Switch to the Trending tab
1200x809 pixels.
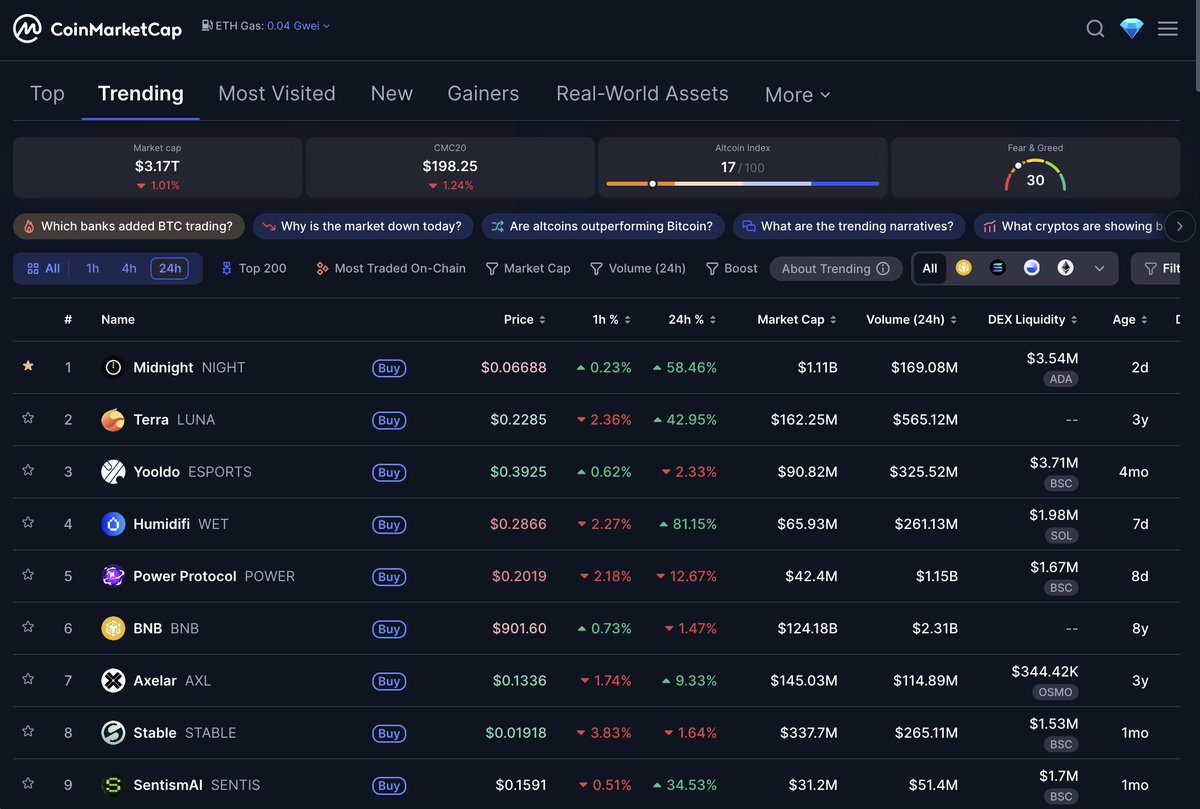141,93
